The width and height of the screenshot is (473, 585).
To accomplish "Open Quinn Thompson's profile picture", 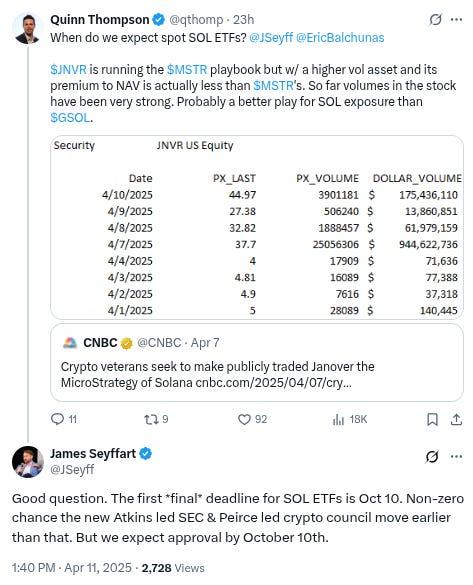I will [x=27, y=29].
